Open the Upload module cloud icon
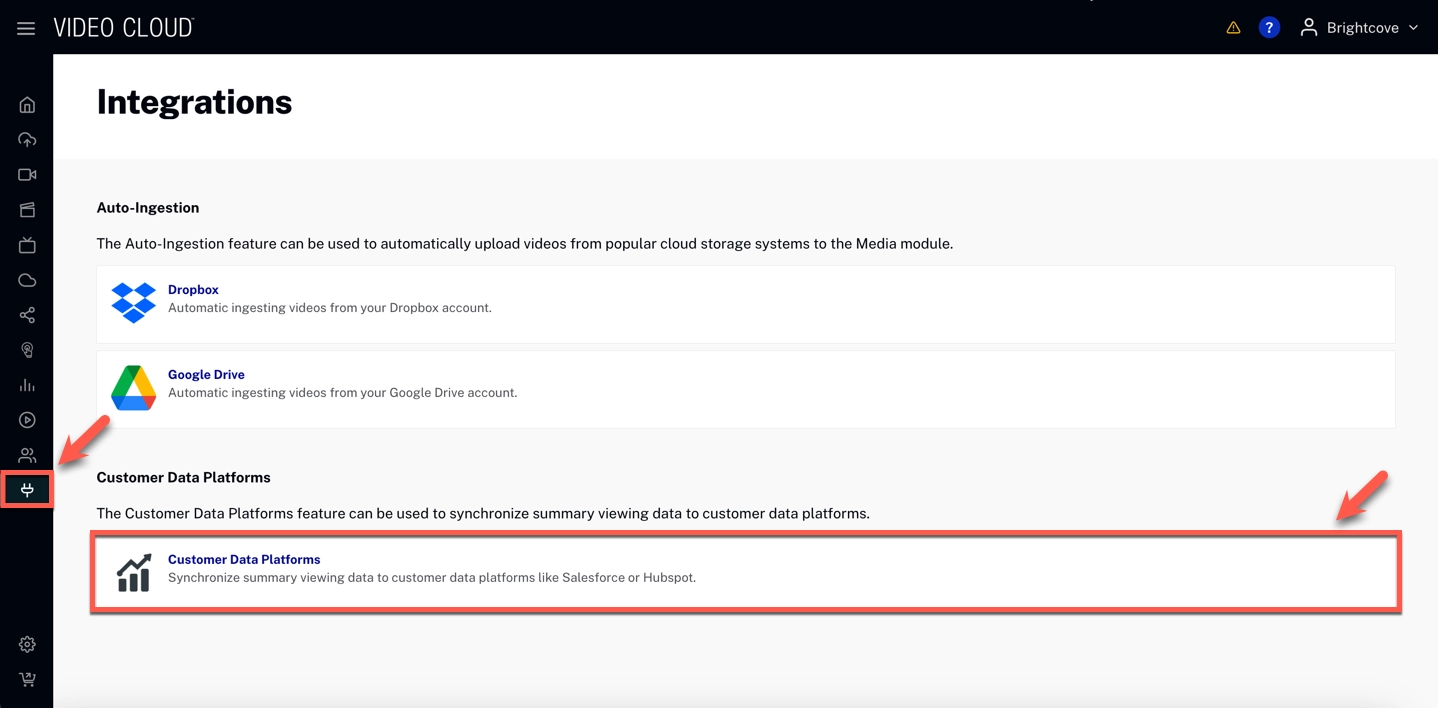The width and height of the screenshot is (1438, 708). click(x=27, y=140)
